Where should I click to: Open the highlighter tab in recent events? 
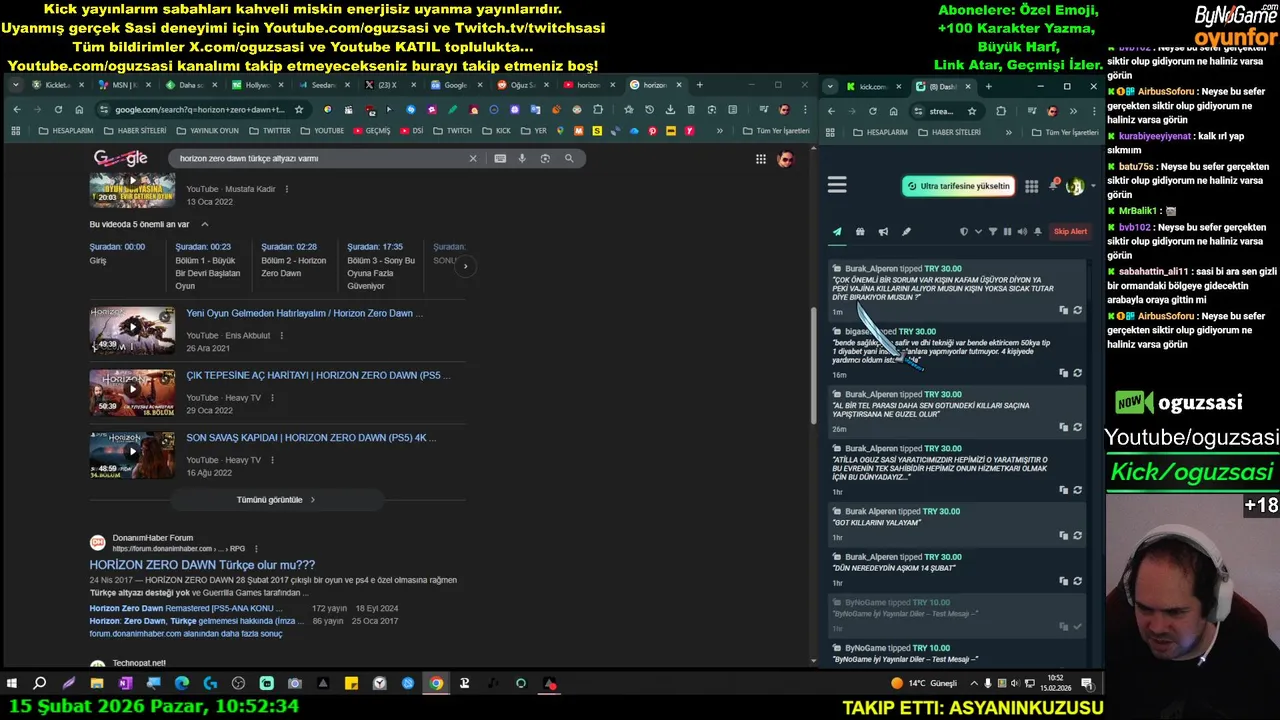click(906, 232)
